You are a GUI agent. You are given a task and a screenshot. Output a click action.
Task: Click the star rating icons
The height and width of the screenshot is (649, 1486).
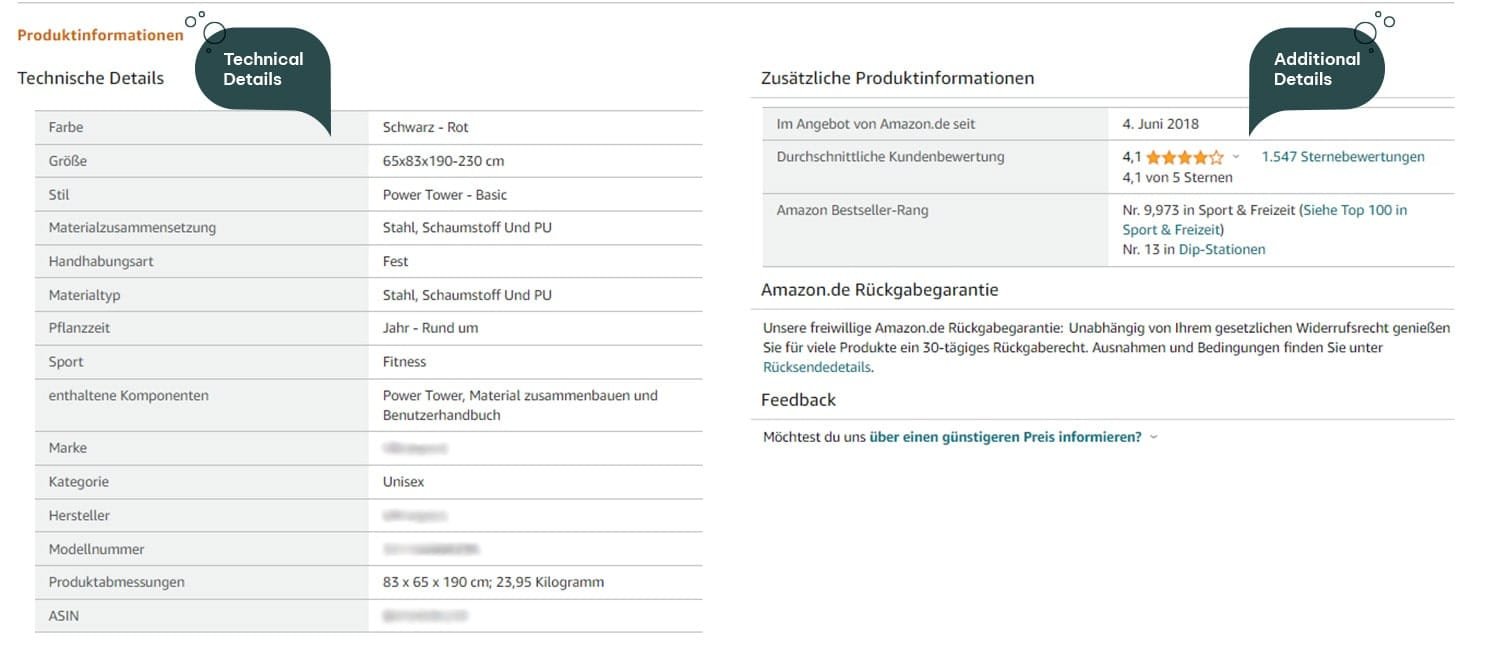(1184, 157)
